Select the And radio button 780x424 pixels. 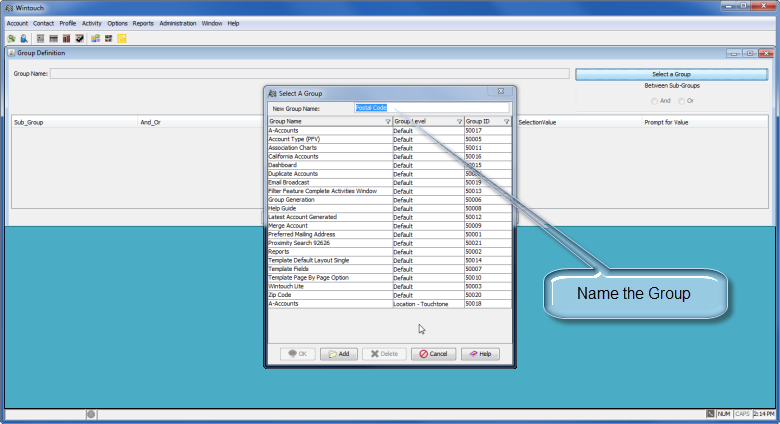655,100
